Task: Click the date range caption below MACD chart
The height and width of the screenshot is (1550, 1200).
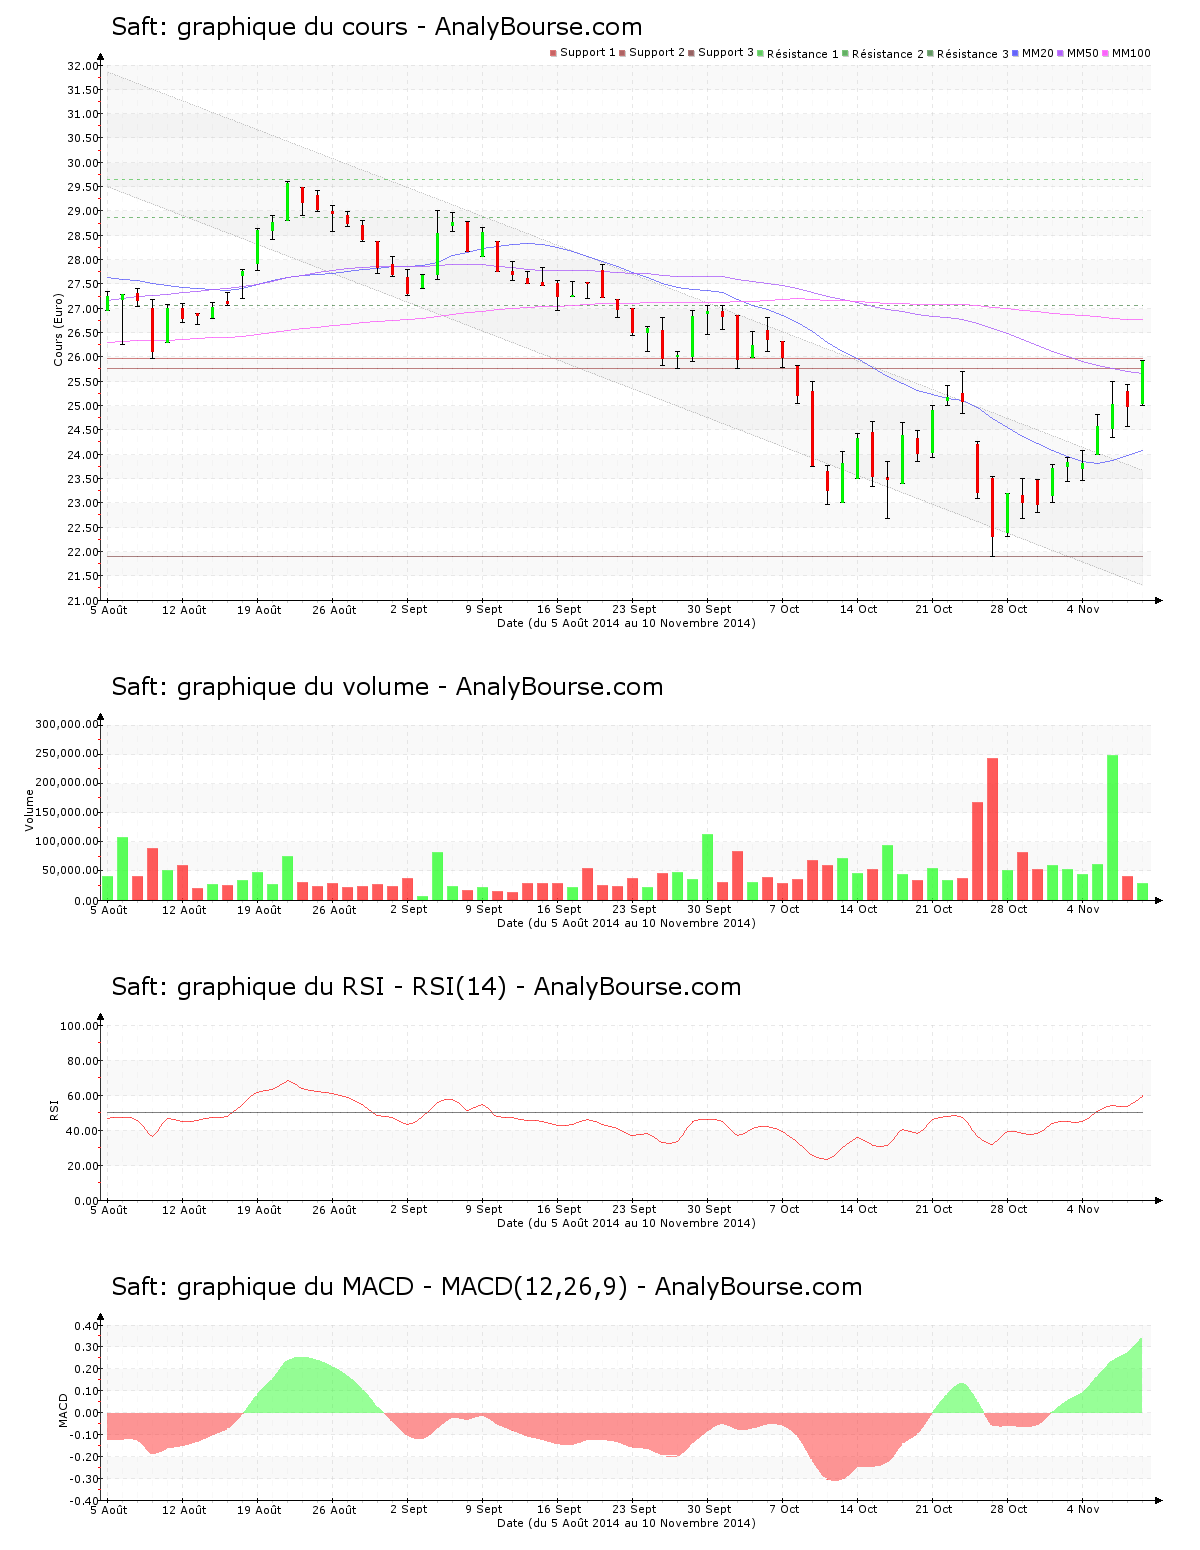Action: coord(626,1523)
